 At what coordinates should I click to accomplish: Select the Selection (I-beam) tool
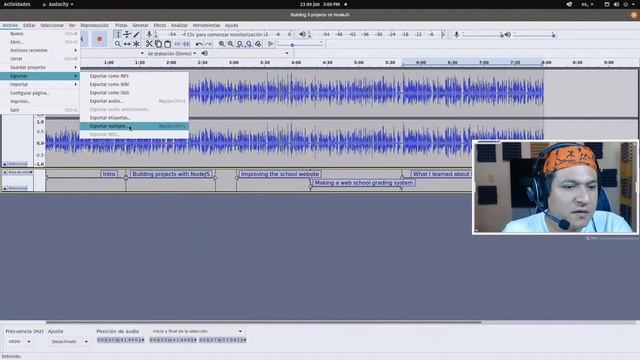[x=118, y=34]
